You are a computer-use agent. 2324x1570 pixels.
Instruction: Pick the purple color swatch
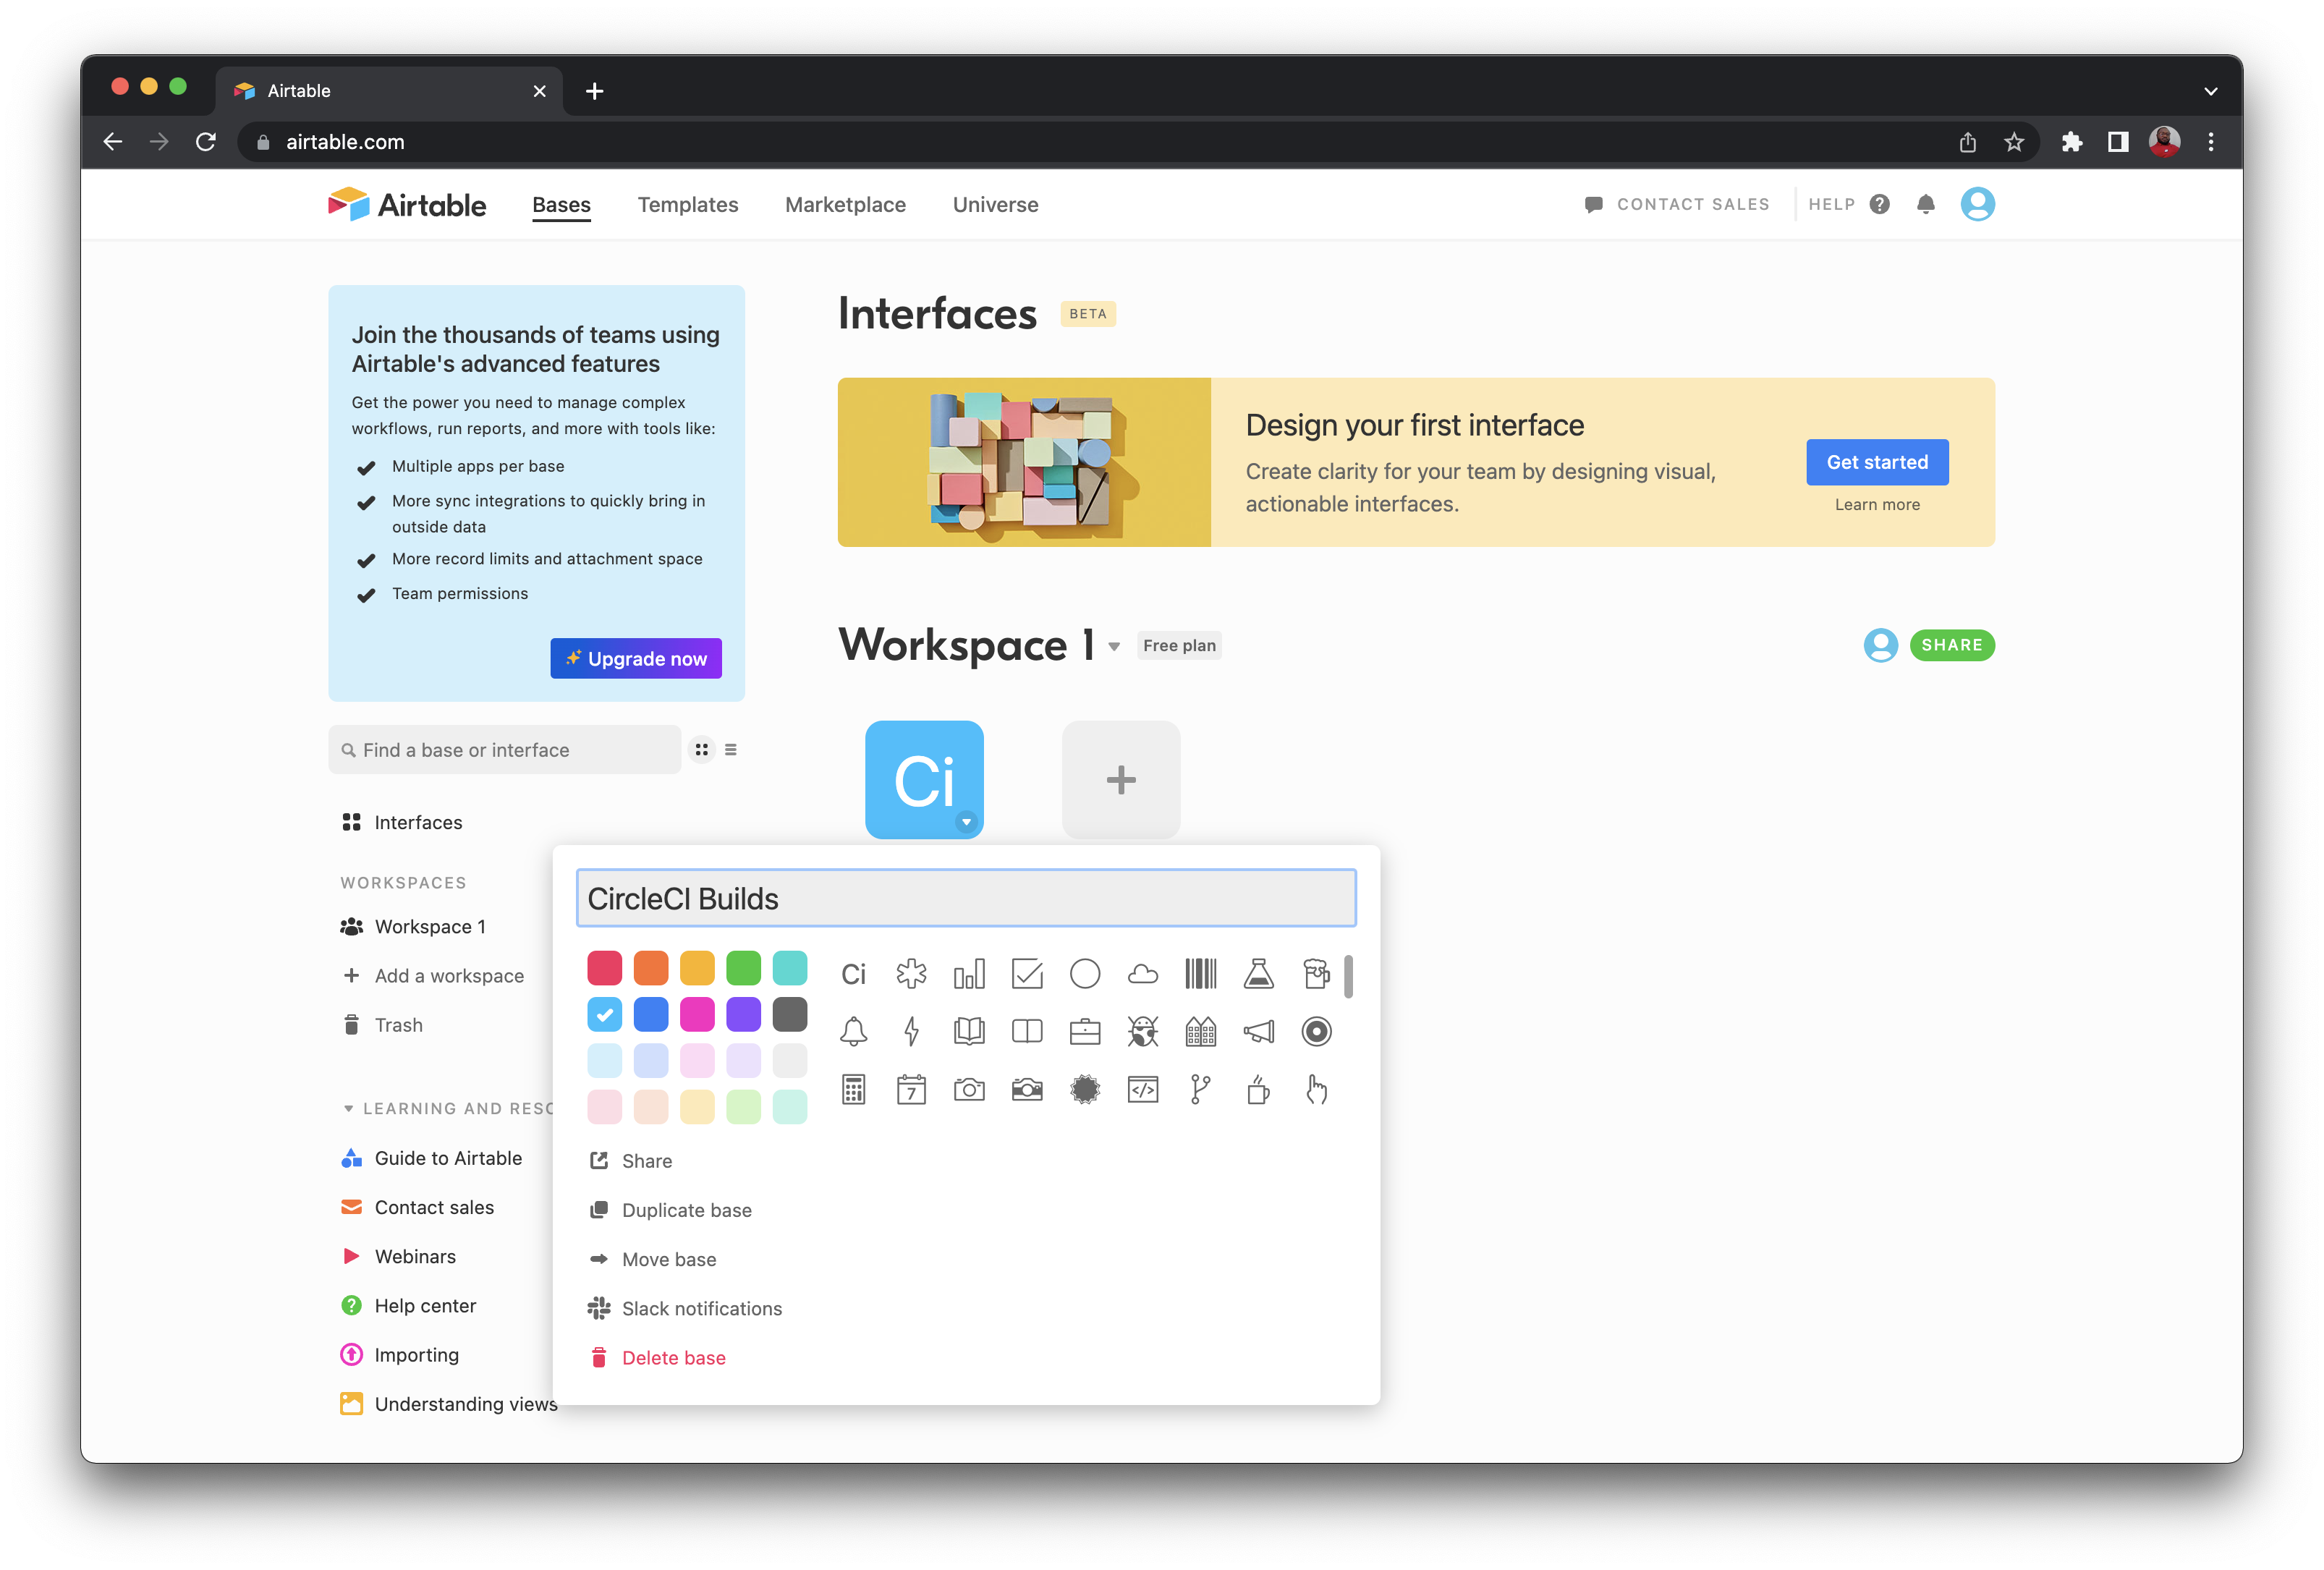tap(743, 1014)
